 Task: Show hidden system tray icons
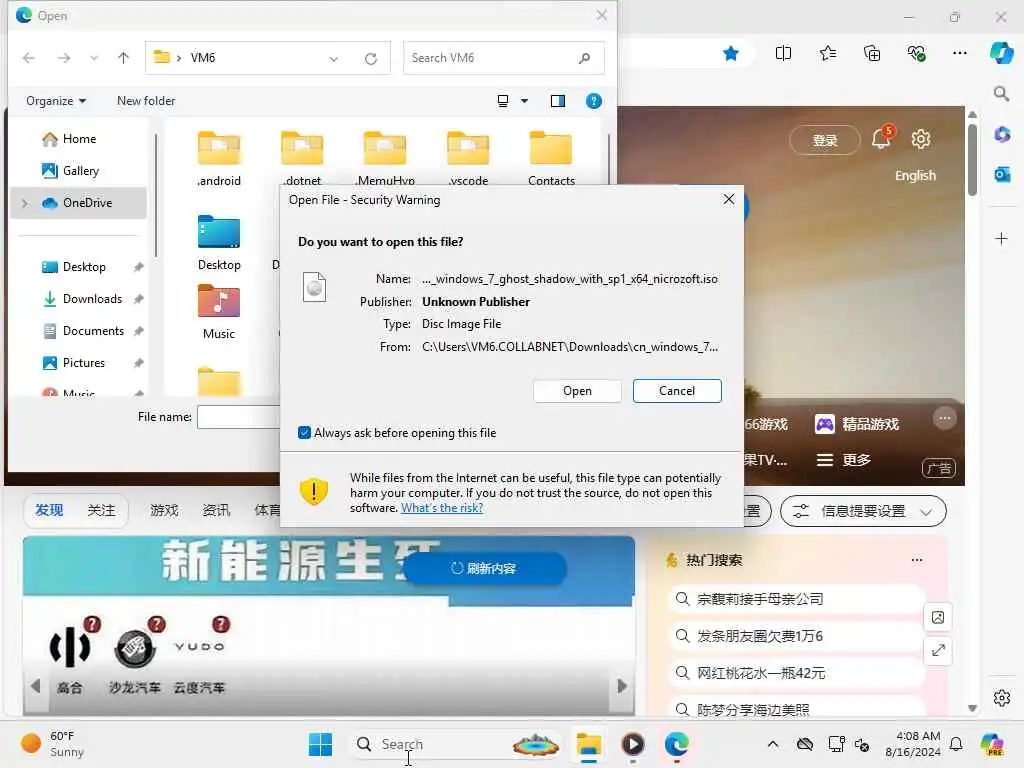point(773,744)
